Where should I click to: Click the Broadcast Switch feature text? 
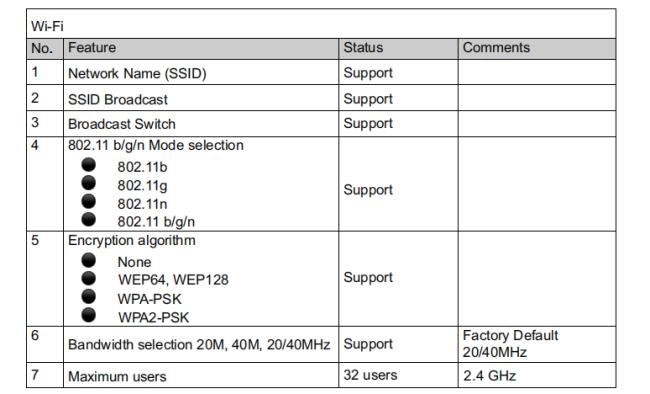(122, 124)
